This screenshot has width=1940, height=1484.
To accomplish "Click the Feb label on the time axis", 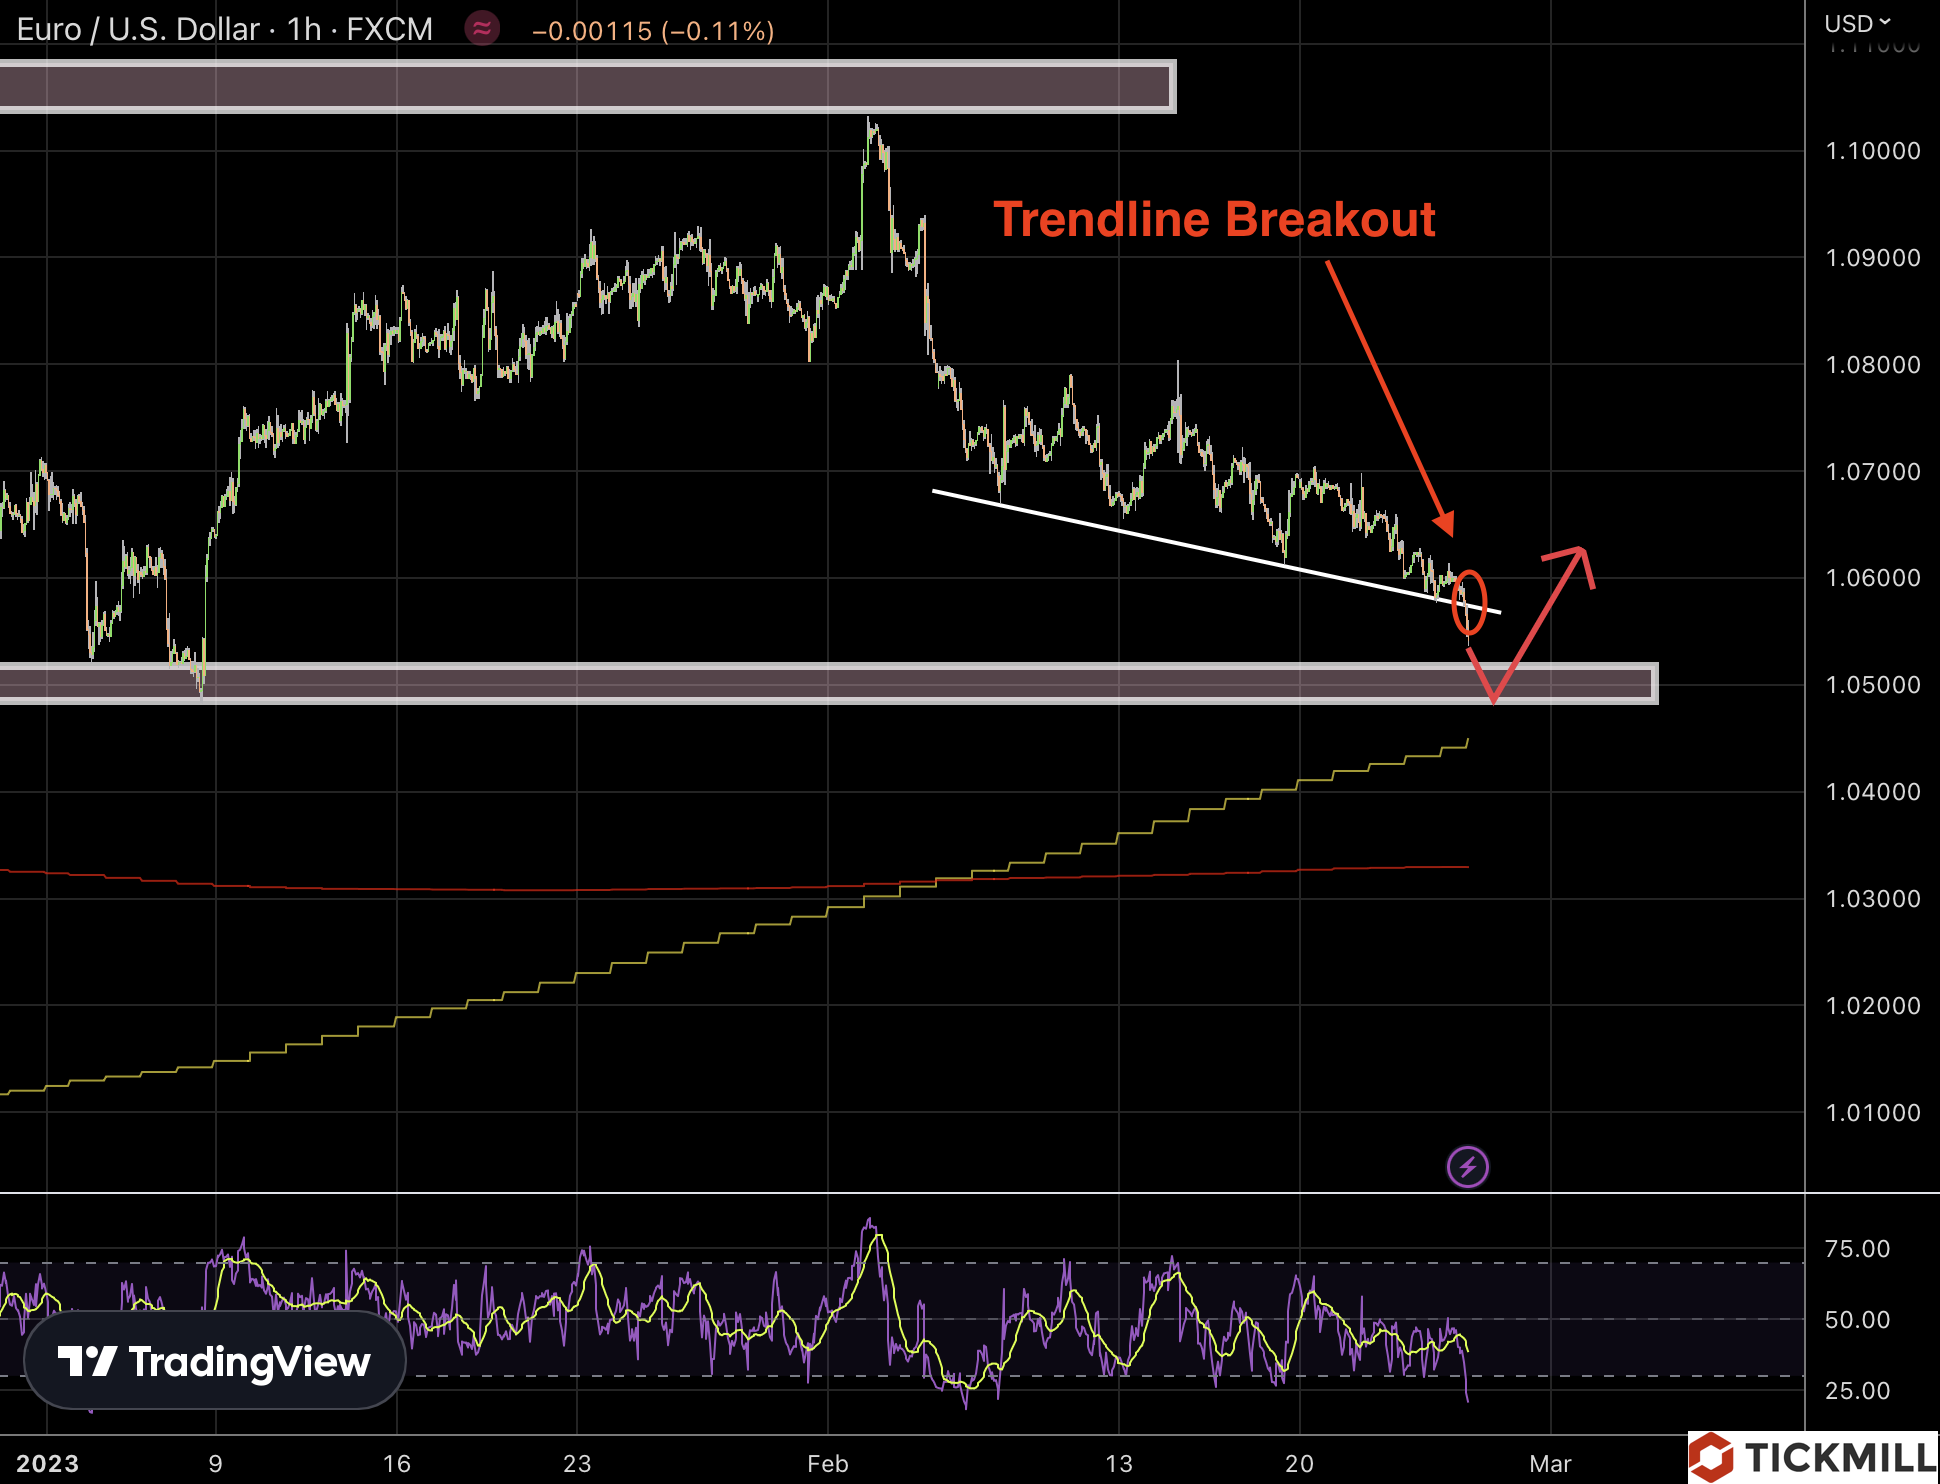I will tap(827, 1463).
